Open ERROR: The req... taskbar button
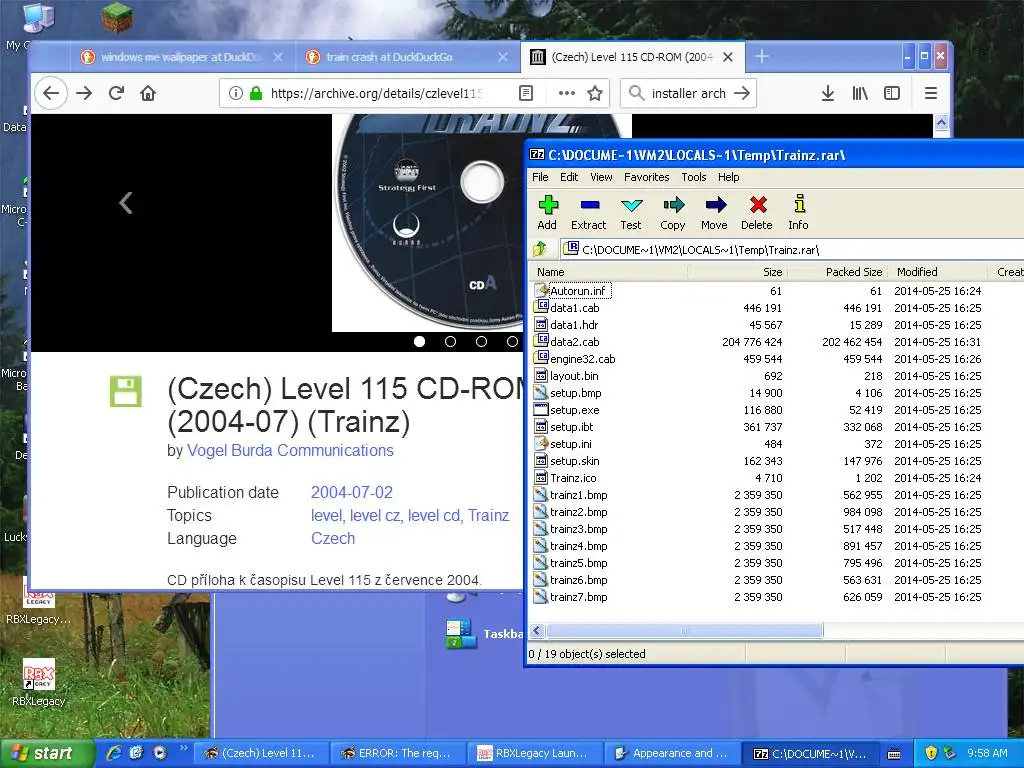This screenshot has height=768, width=1024. tap(397, 753)
